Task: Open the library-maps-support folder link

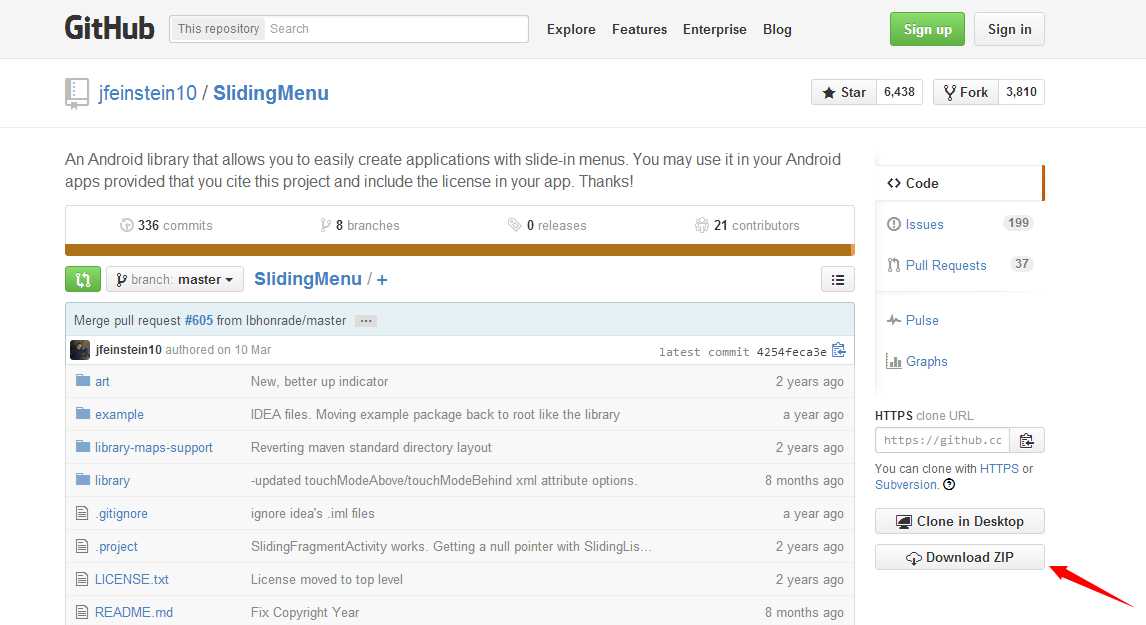Action: tap(153, 447)
